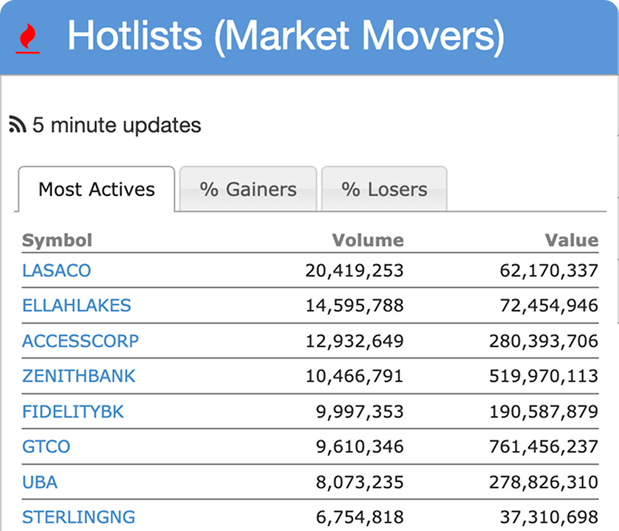Viewport: 619px width, 531px height.
Task: Click LASACO volume 20,419,253
Action: (x=355, y=271)
